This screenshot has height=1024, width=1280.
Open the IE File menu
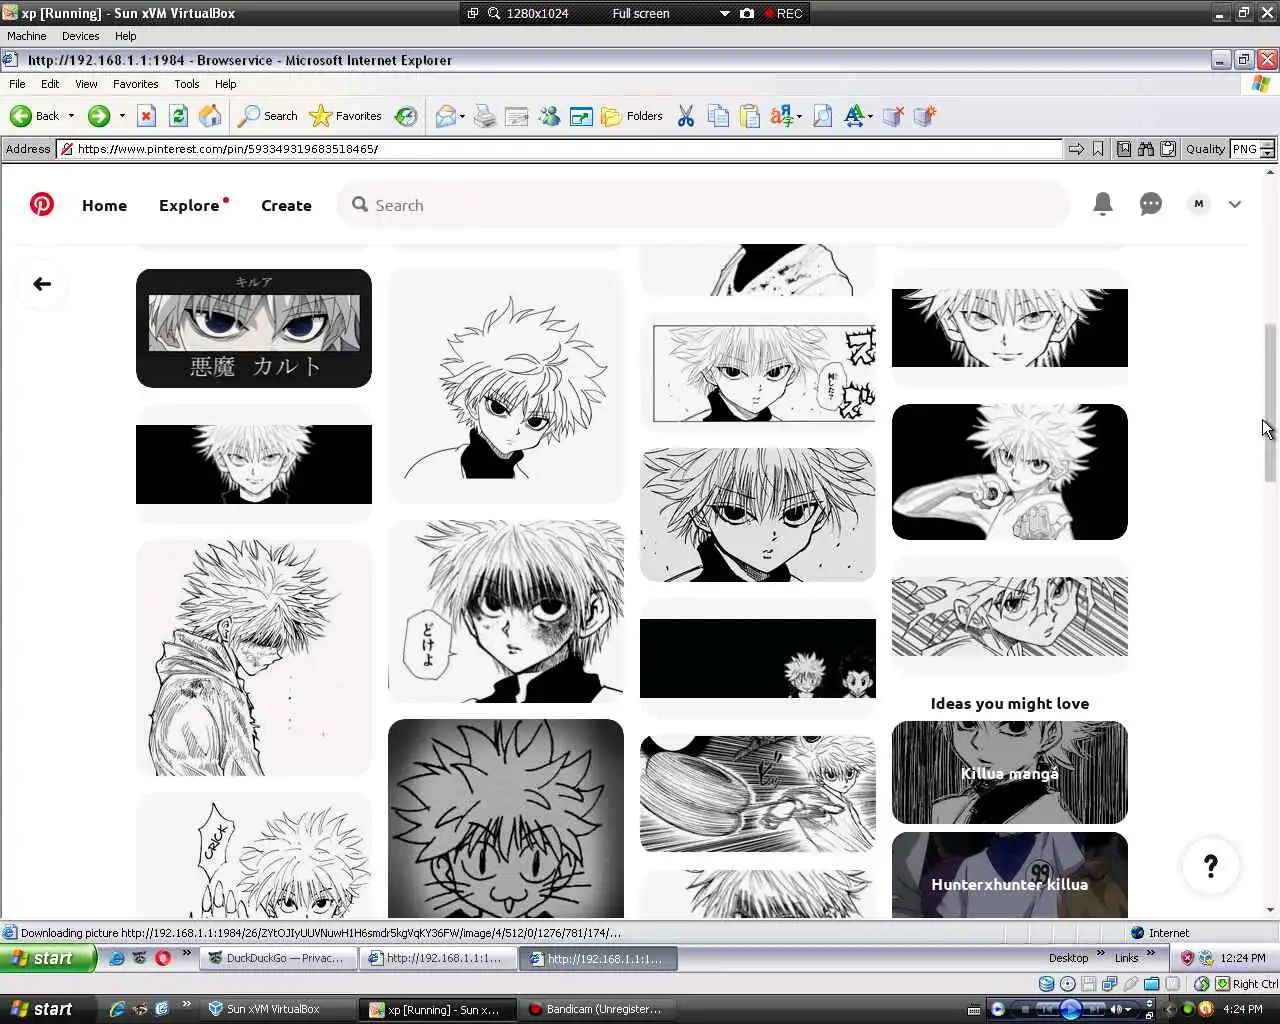point(17,84)
